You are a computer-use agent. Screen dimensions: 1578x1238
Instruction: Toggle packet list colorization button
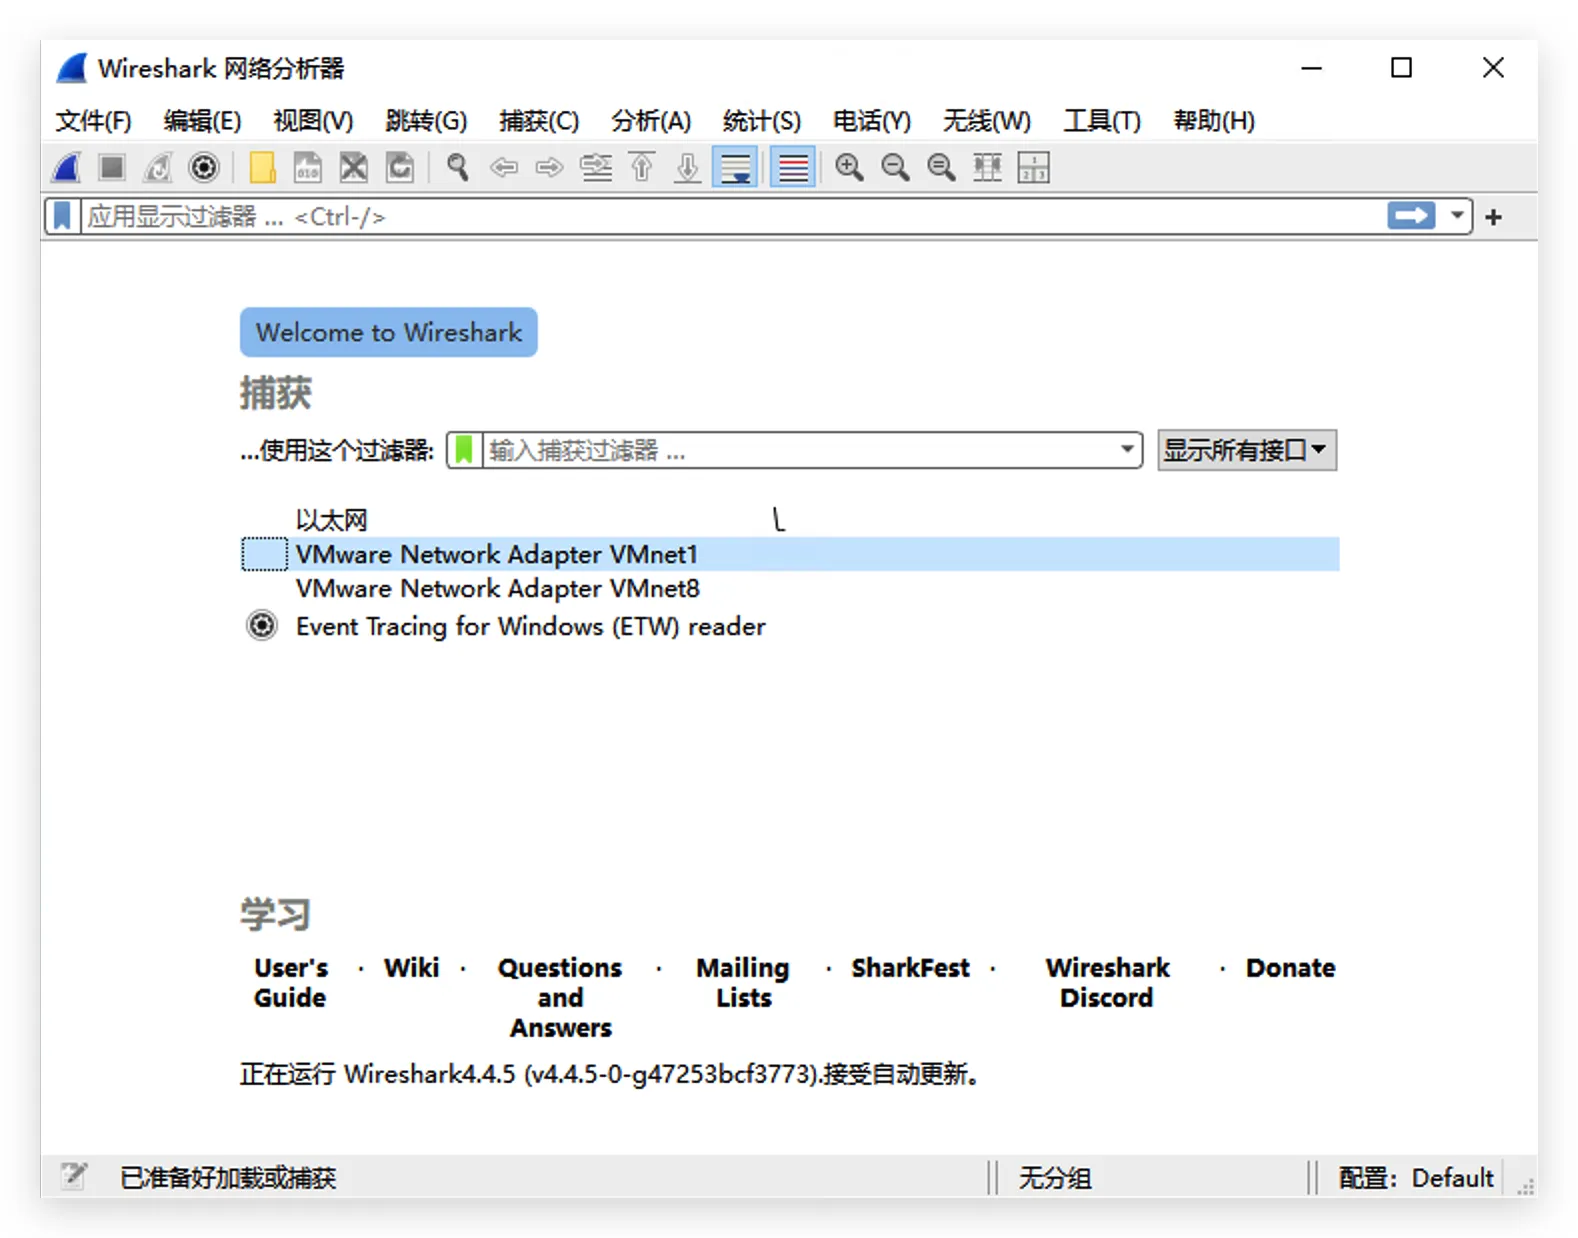point(793,167)
